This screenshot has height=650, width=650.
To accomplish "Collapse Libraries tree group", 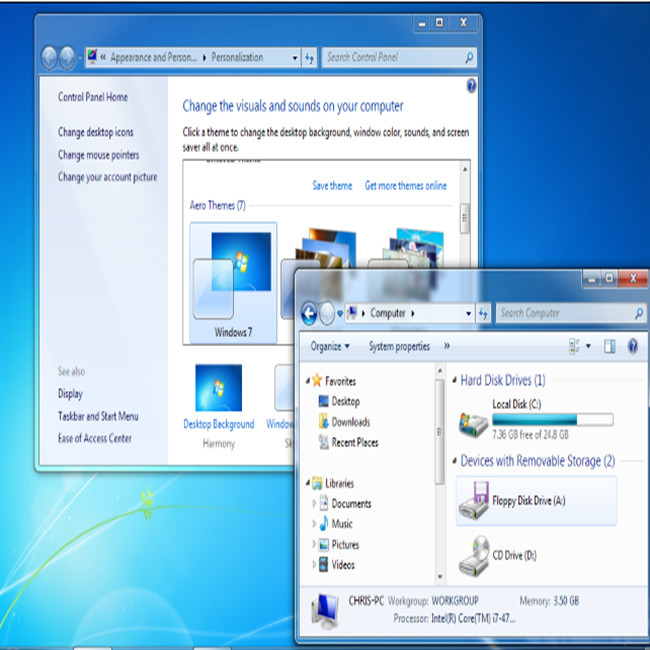I will (x=308, y=483).
